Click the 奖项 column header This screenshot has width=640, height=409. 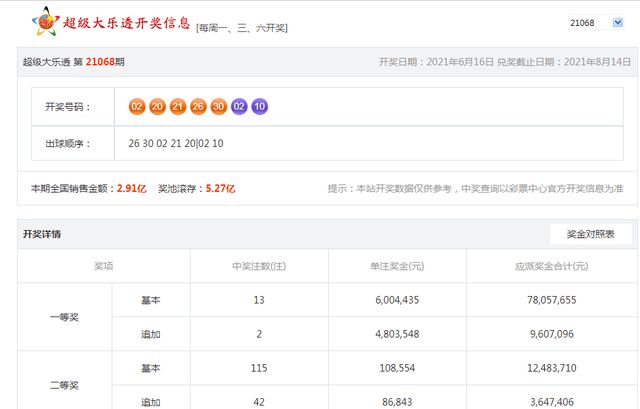point(103,266)
